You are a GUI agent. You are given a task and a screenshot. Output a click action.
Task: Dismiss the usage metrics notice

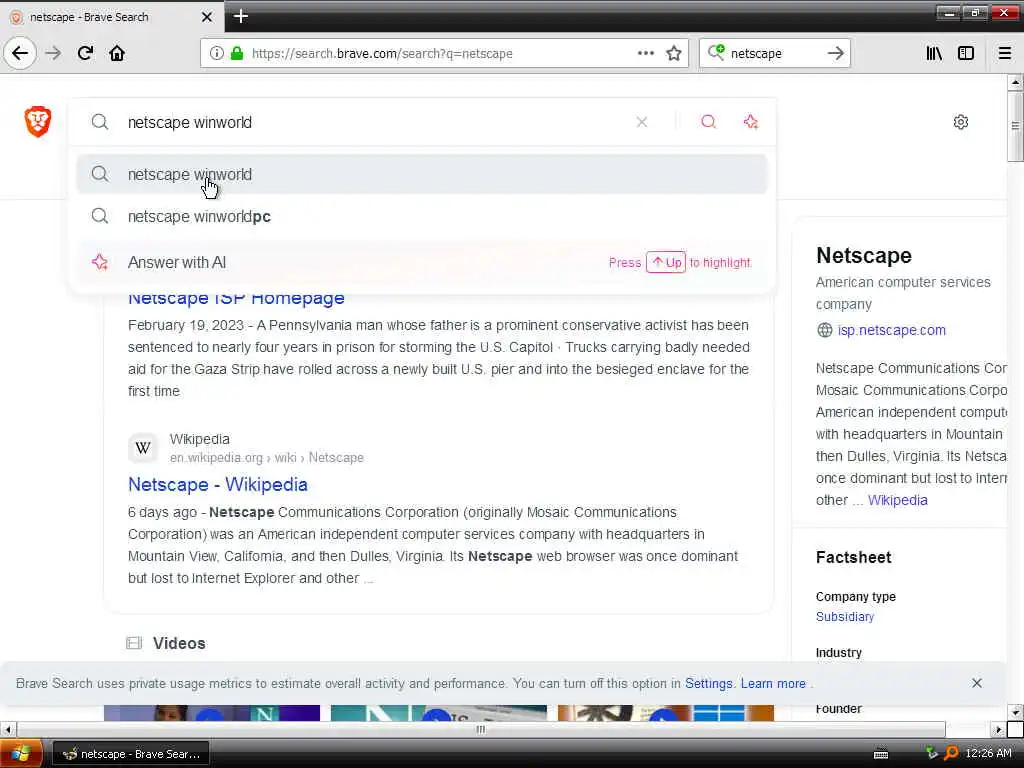(977, 683)
